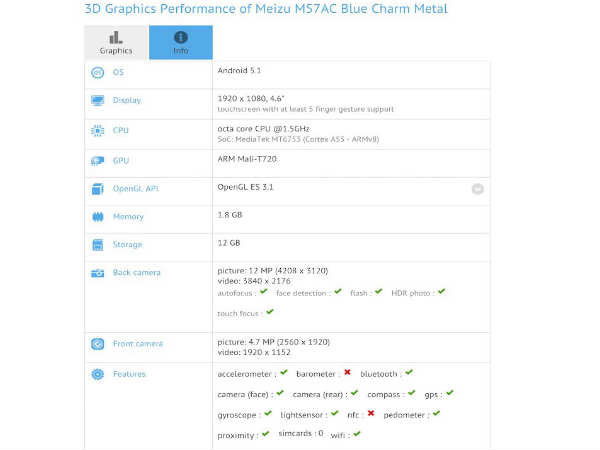Click the compass check mark
Screen dimensions: 600x450
pos(412,393)
